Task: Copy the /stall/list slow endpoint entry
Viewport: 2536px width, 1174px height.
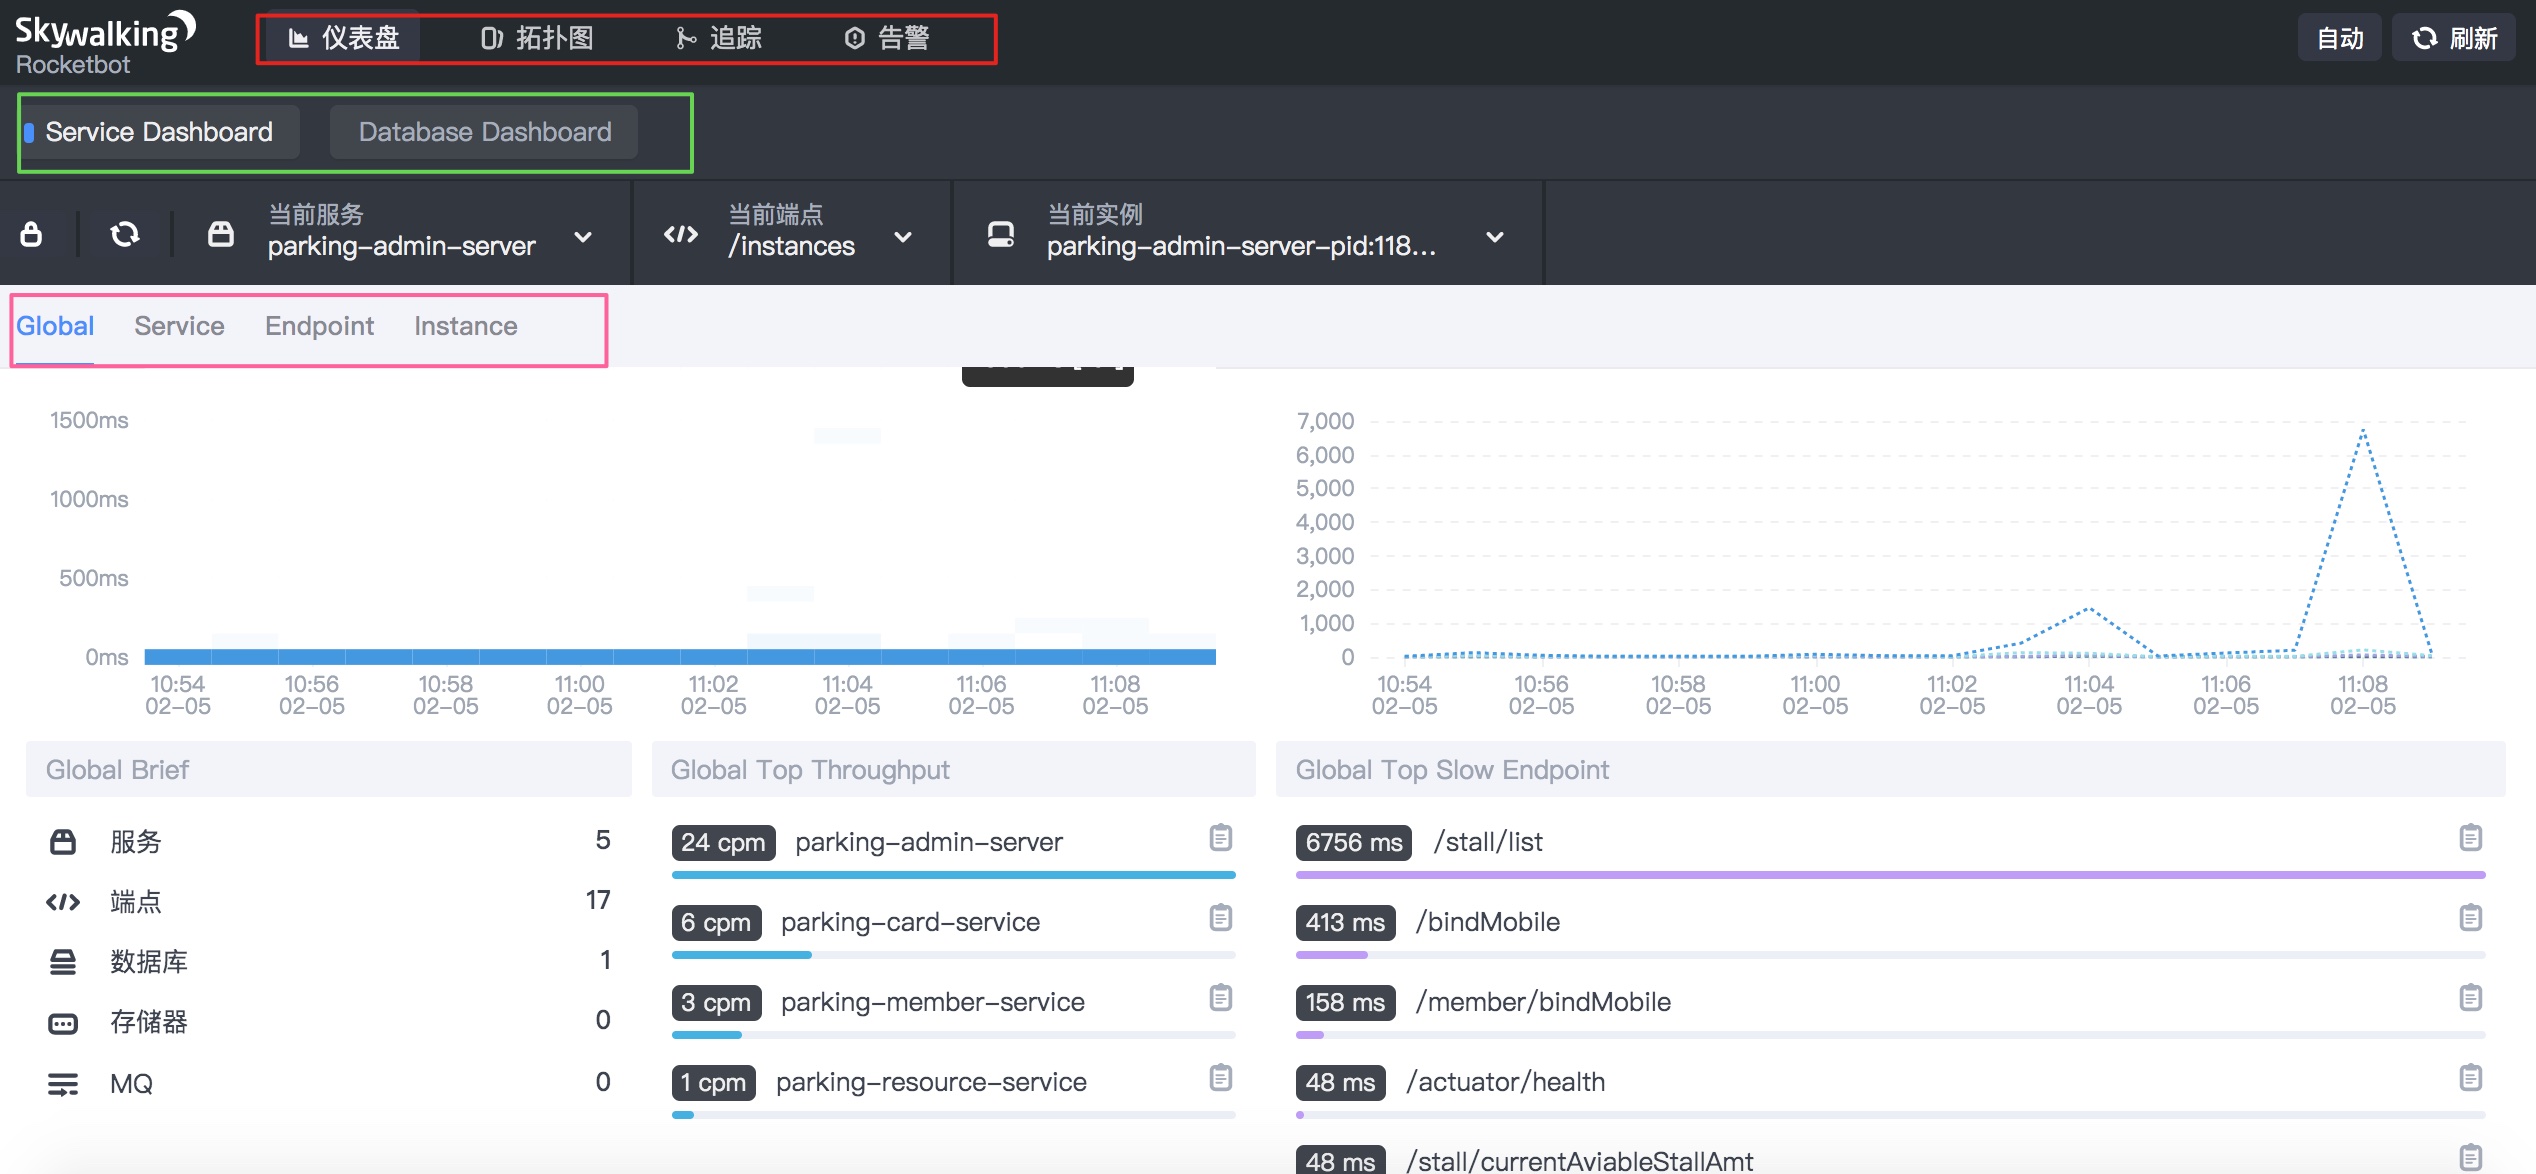Action: (x=2470, y=838)
